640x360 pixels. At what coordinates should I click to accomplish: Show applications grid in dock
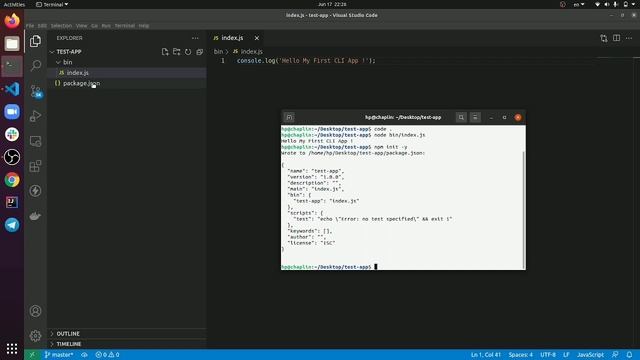click(12, 349)
